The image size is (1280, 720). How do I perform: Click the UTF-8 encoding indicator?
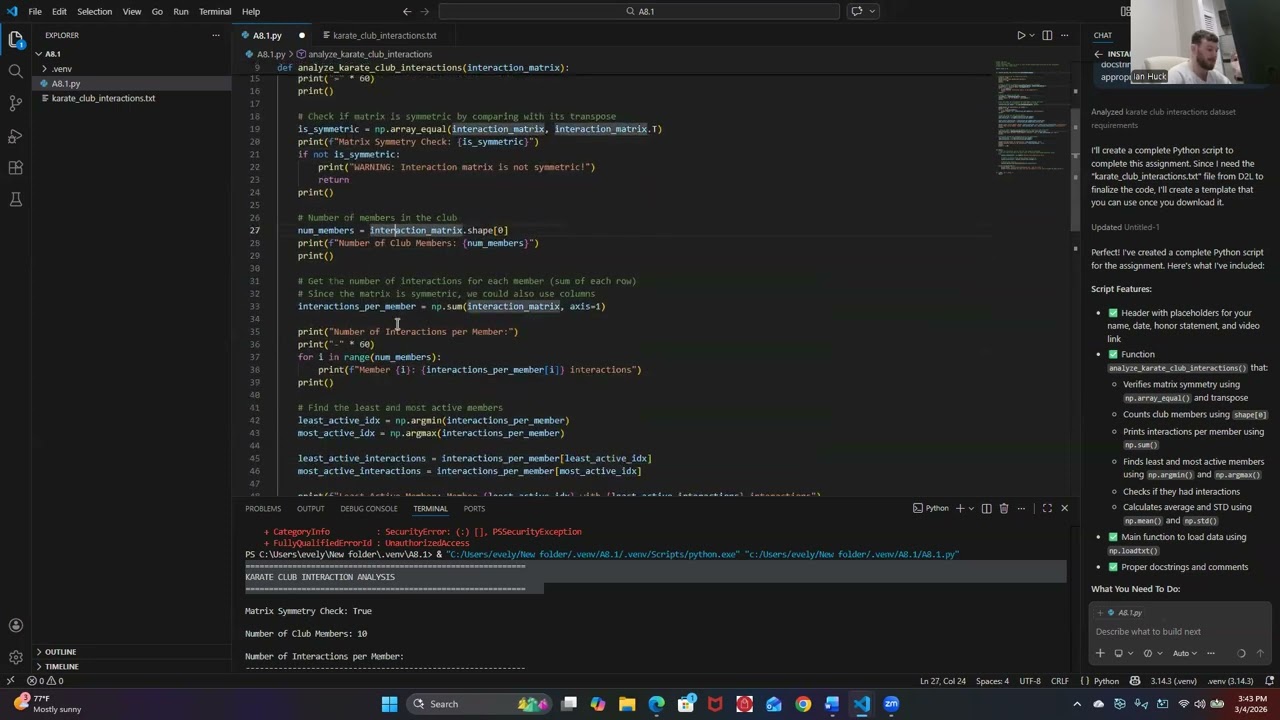click(1029, 681)
